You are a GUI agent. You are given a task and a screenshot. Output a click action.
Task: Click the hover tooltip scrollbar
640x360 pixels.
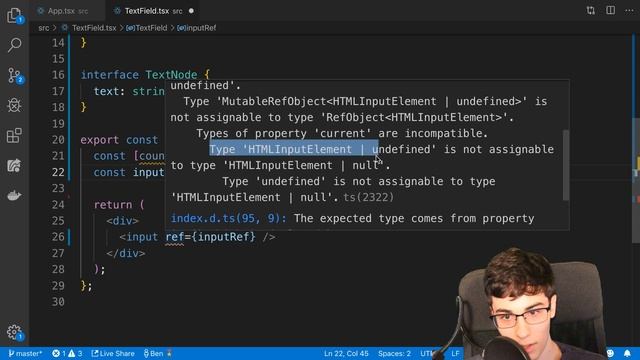(566, 165)
